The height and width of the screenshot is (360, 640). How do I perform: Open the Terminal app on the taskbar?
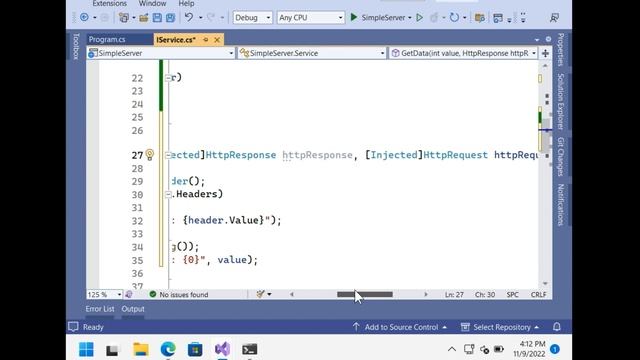pos(249,349)
